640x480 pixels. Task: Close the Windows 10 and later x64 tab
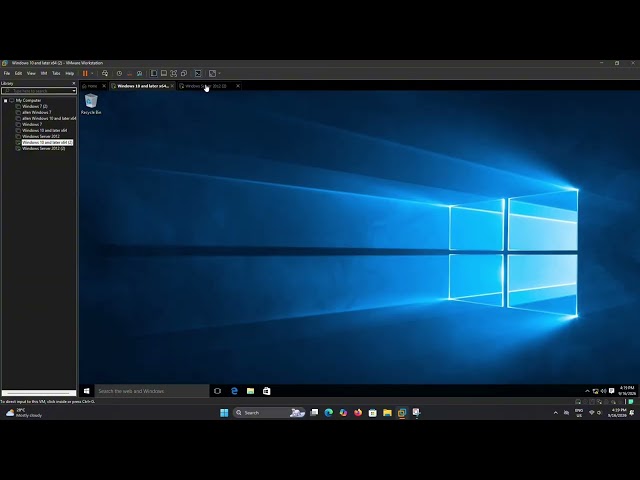172,86
